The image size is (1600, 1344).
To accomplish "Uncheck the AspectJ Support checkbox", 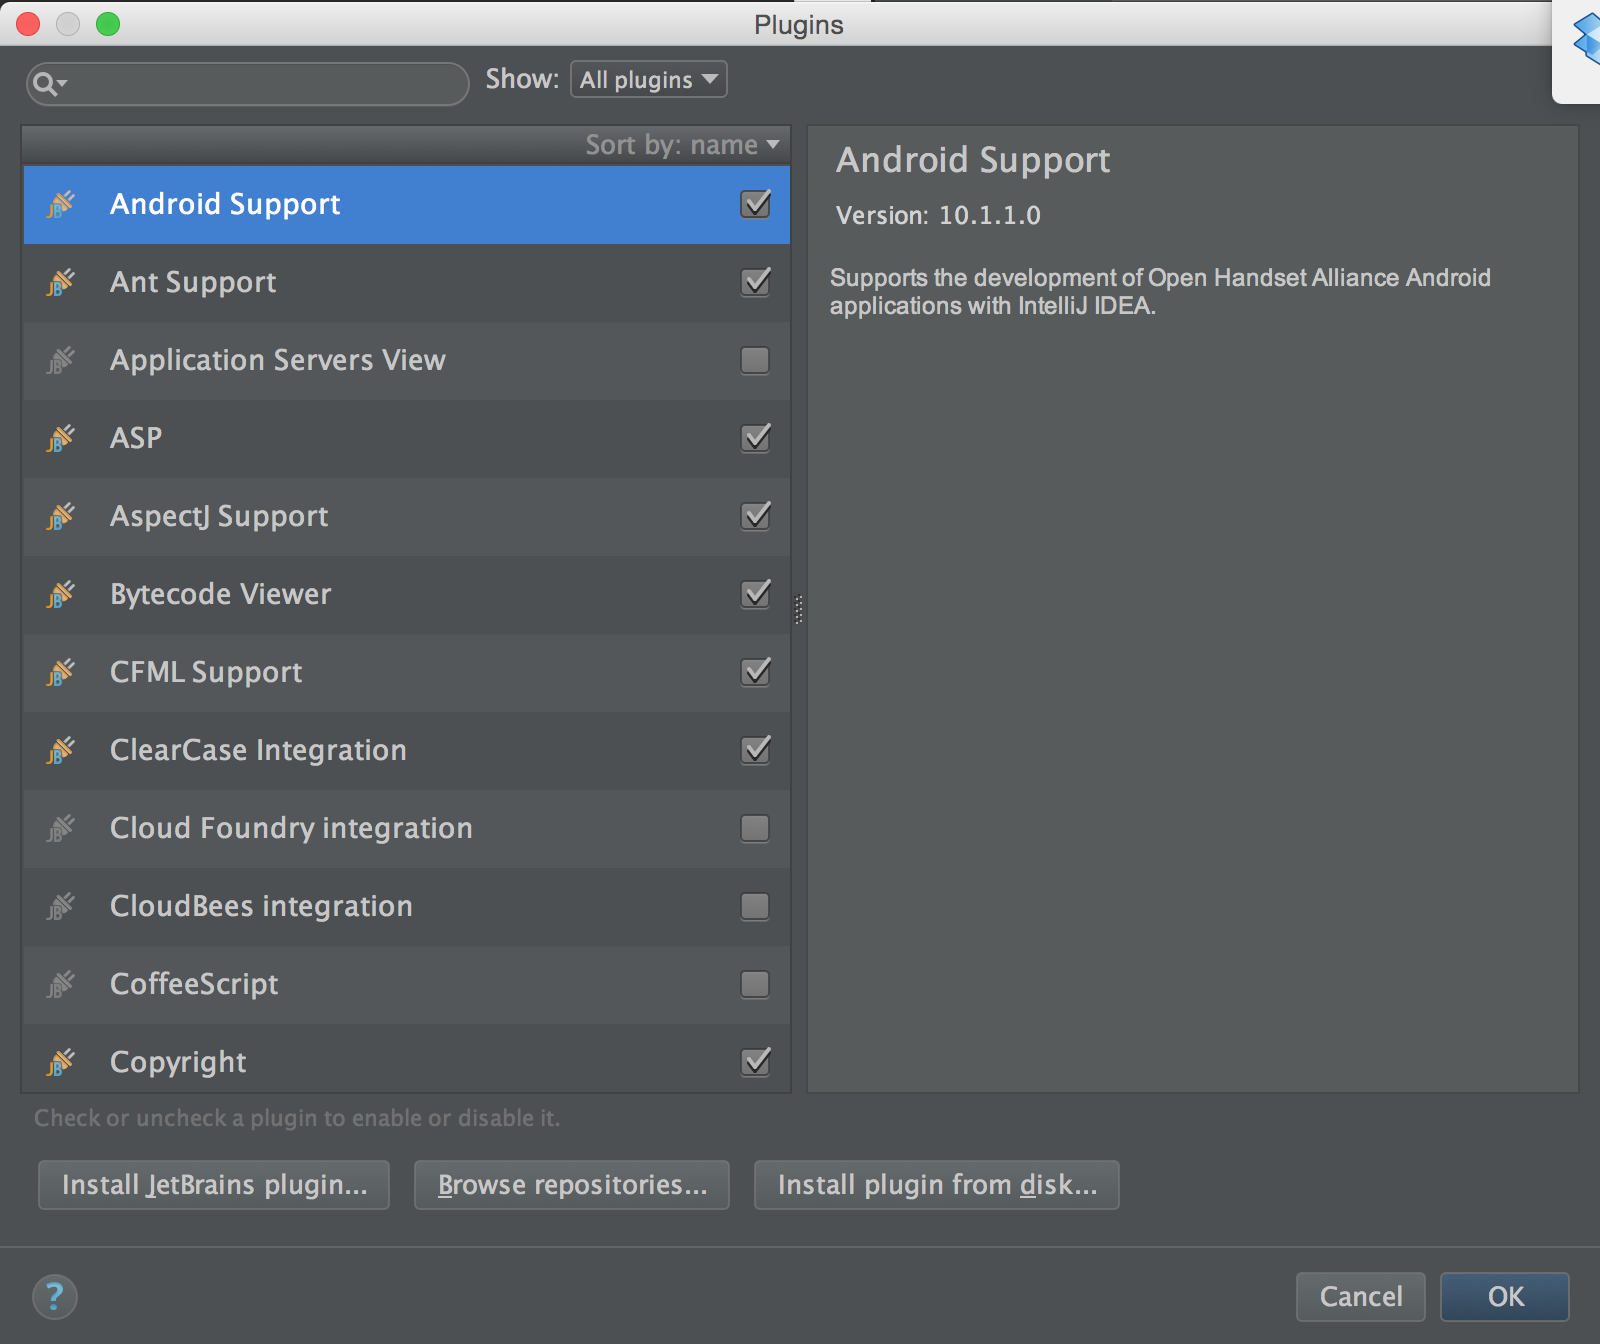I will [755, 516].
